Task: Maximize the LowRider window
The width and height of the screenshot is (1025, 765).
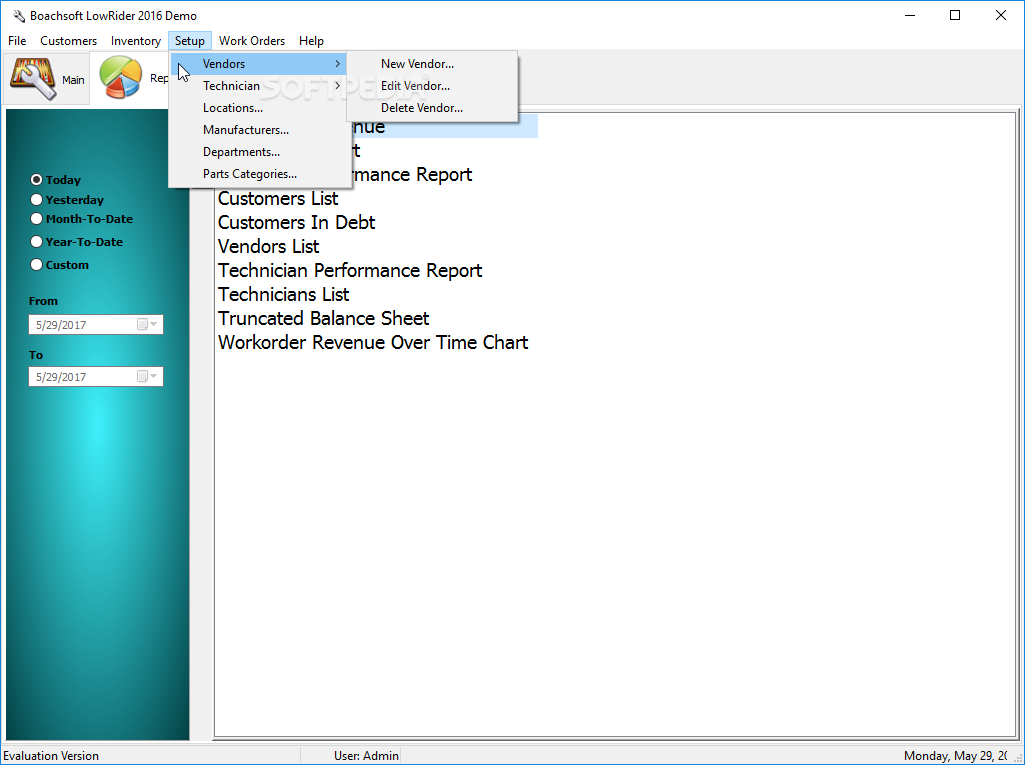Action: click(955, 15)
